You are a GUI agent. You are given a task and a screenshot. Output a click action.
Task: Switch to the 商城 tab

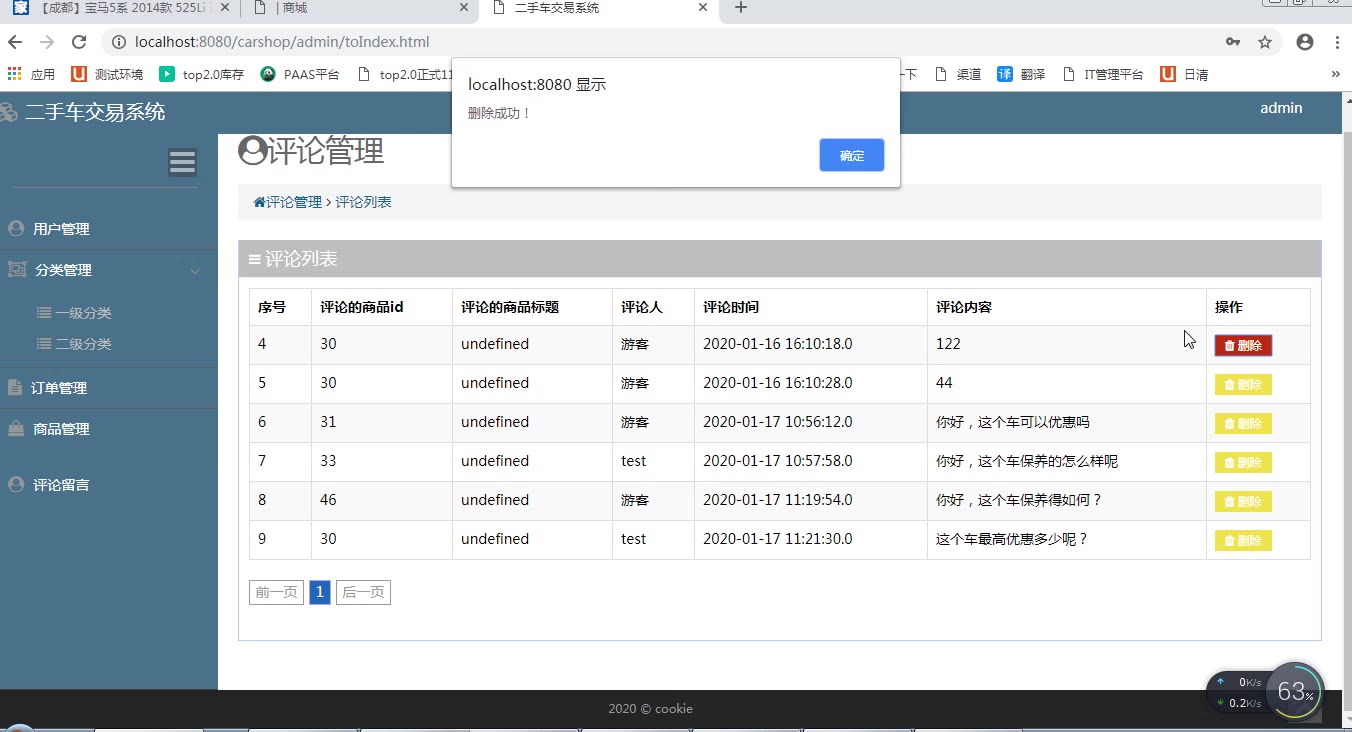pyautogui.click(x=360, y=8)
